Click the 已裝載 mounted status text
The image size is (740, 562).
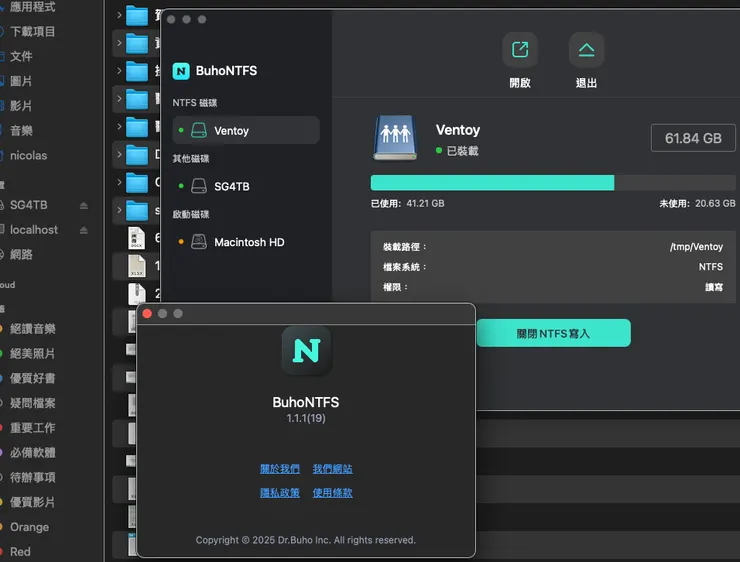(462, 151)
